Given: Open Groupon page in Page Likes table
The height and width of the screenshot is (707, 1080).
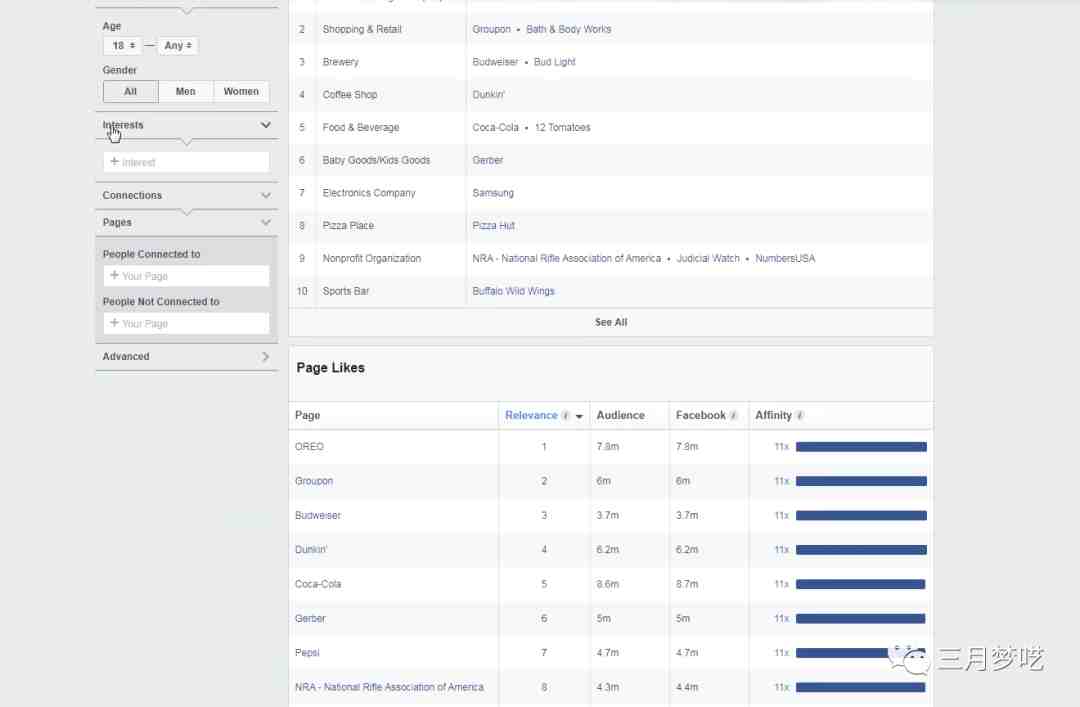Looking at the screenshot, I should (314, 481).
